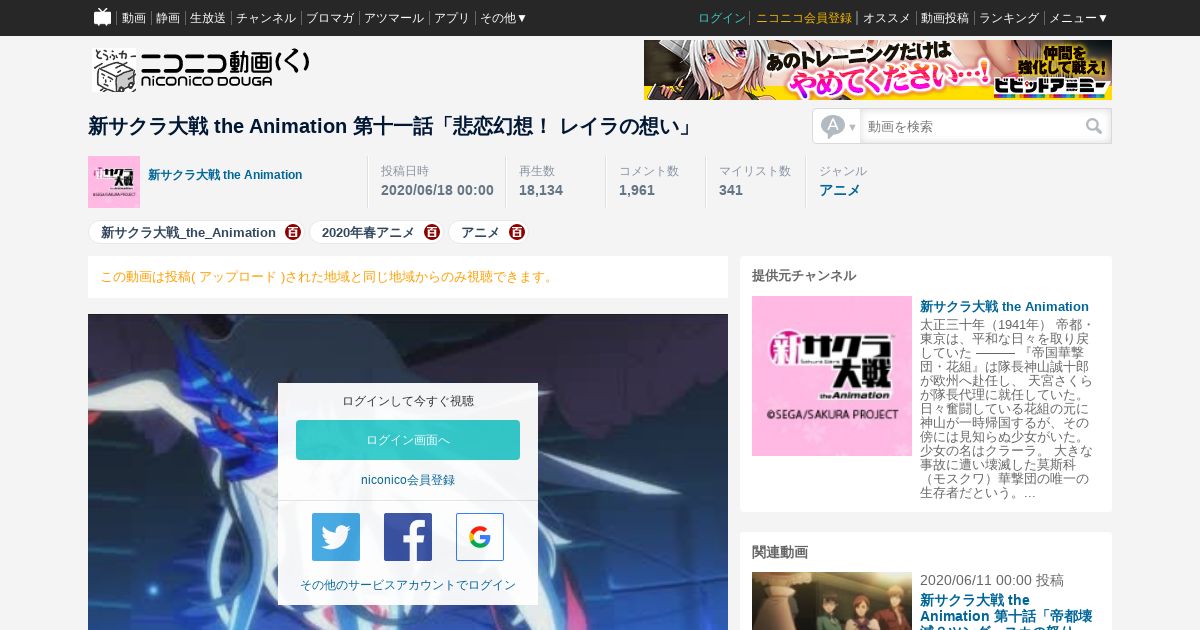Click the 提供元チャンネル section heading
Image resolution: width=1200 pixels, height=630 pixels.
click(804, 276)
